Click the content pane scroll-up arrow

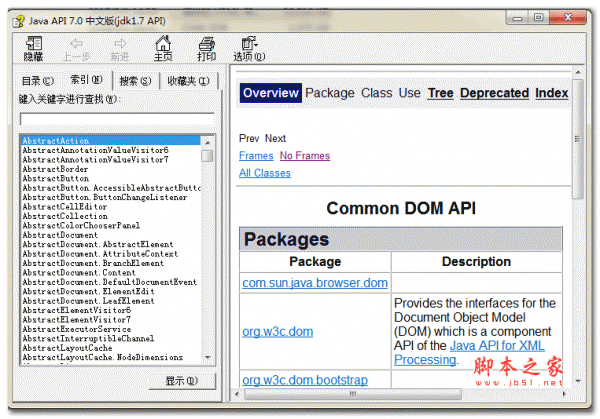pyautogui.click(x=578, y=72)
